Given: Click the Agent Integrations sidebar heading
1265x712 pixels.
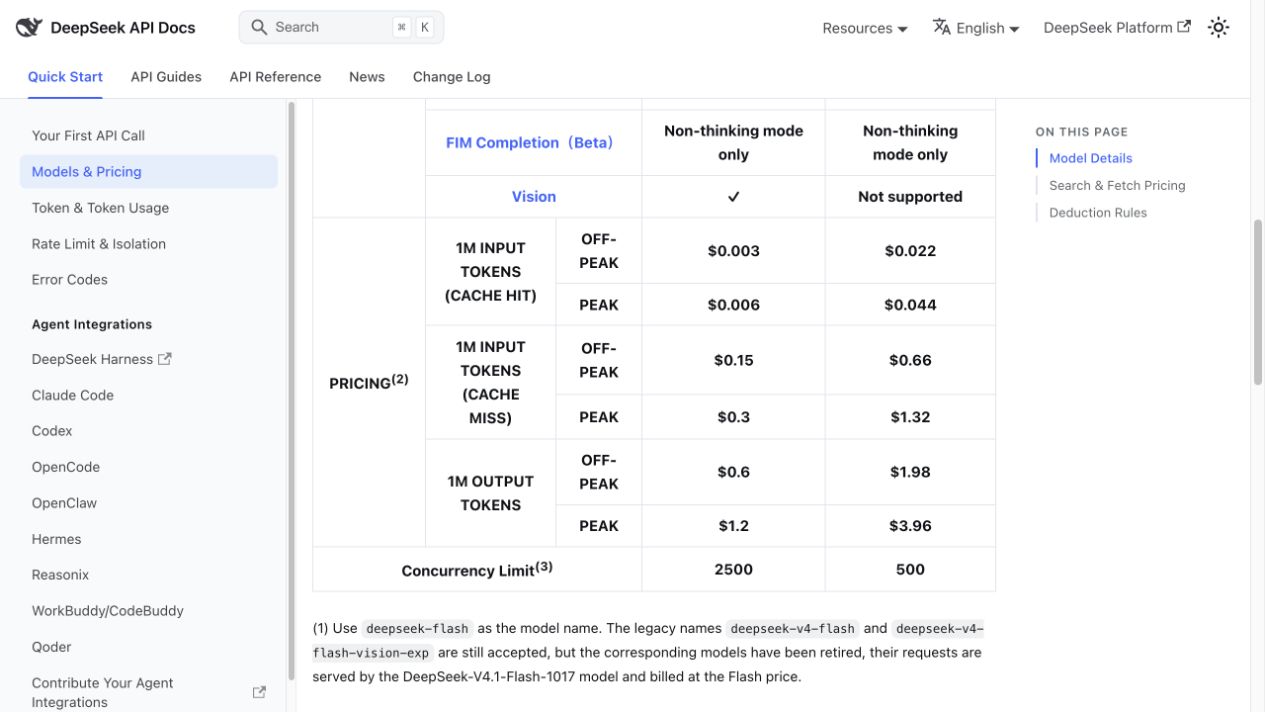Looking at the screenshot, I should coord(92,324).
